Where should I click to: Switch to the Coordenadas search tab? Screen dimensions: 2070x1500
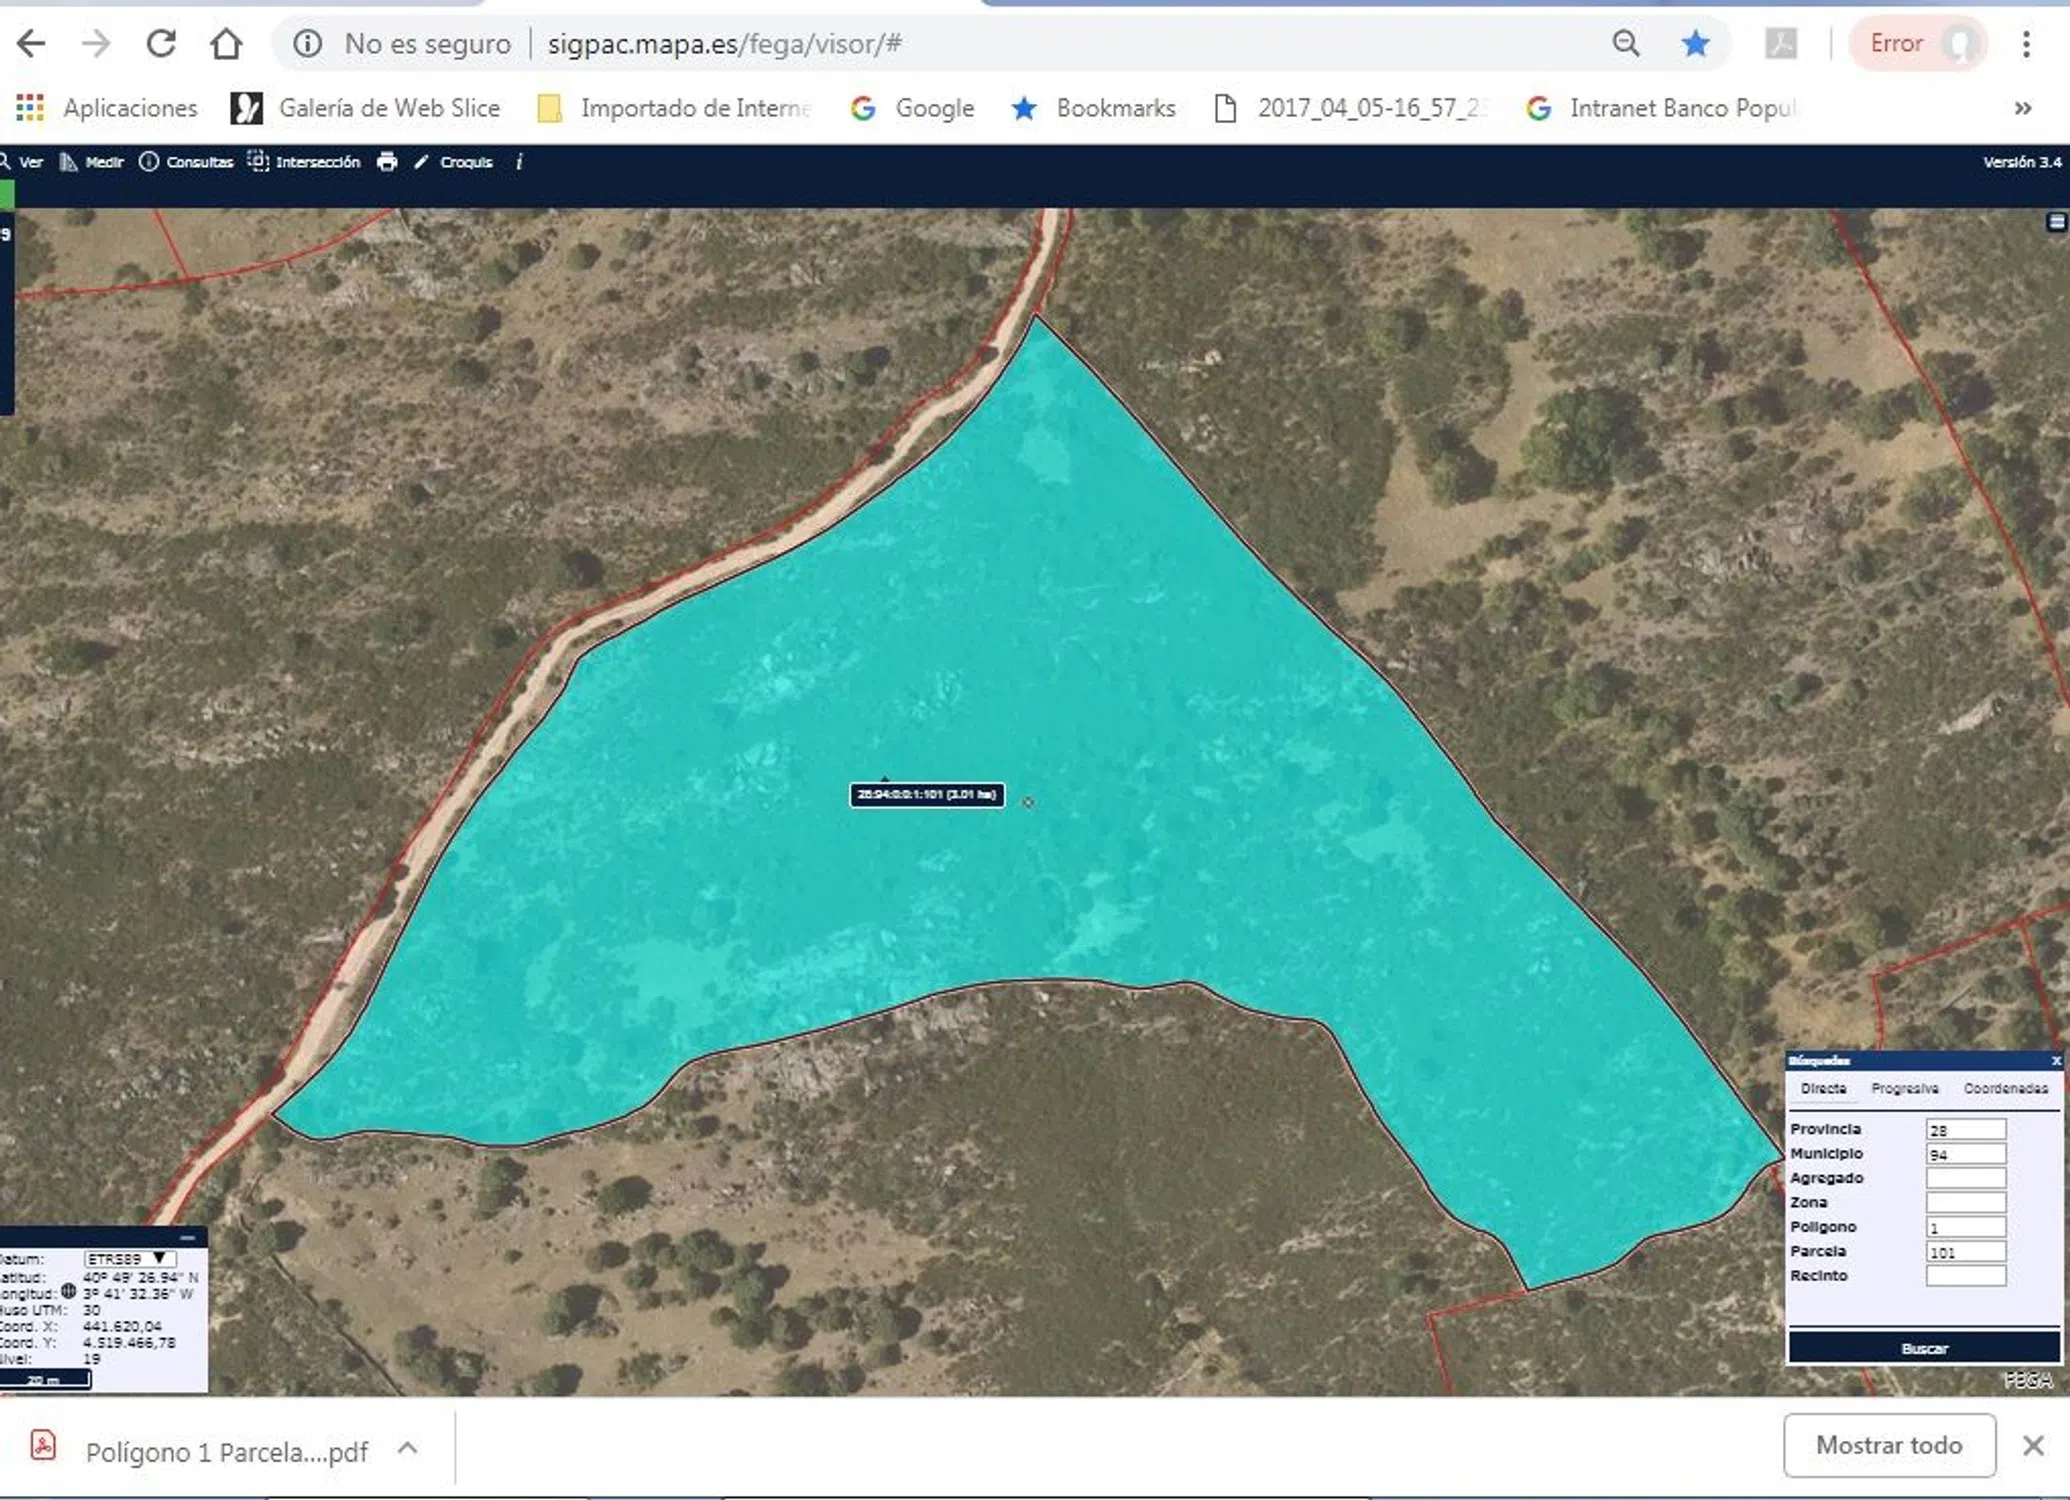click(2005, 1088)
